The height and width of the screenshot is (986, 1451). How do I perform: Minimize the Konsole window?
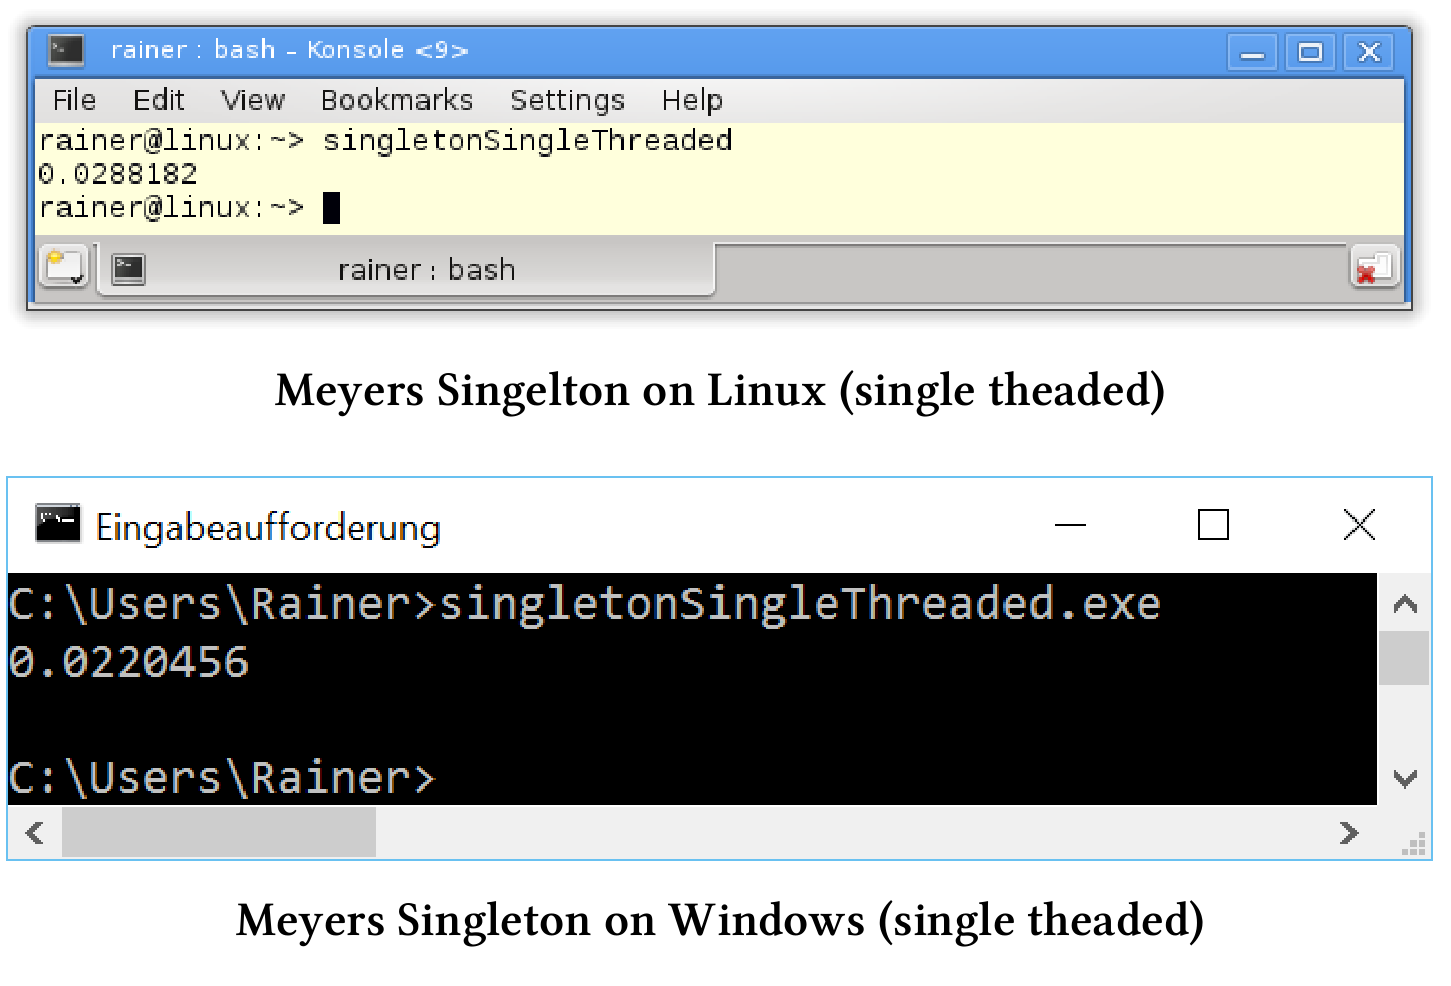click(1252, 52)
